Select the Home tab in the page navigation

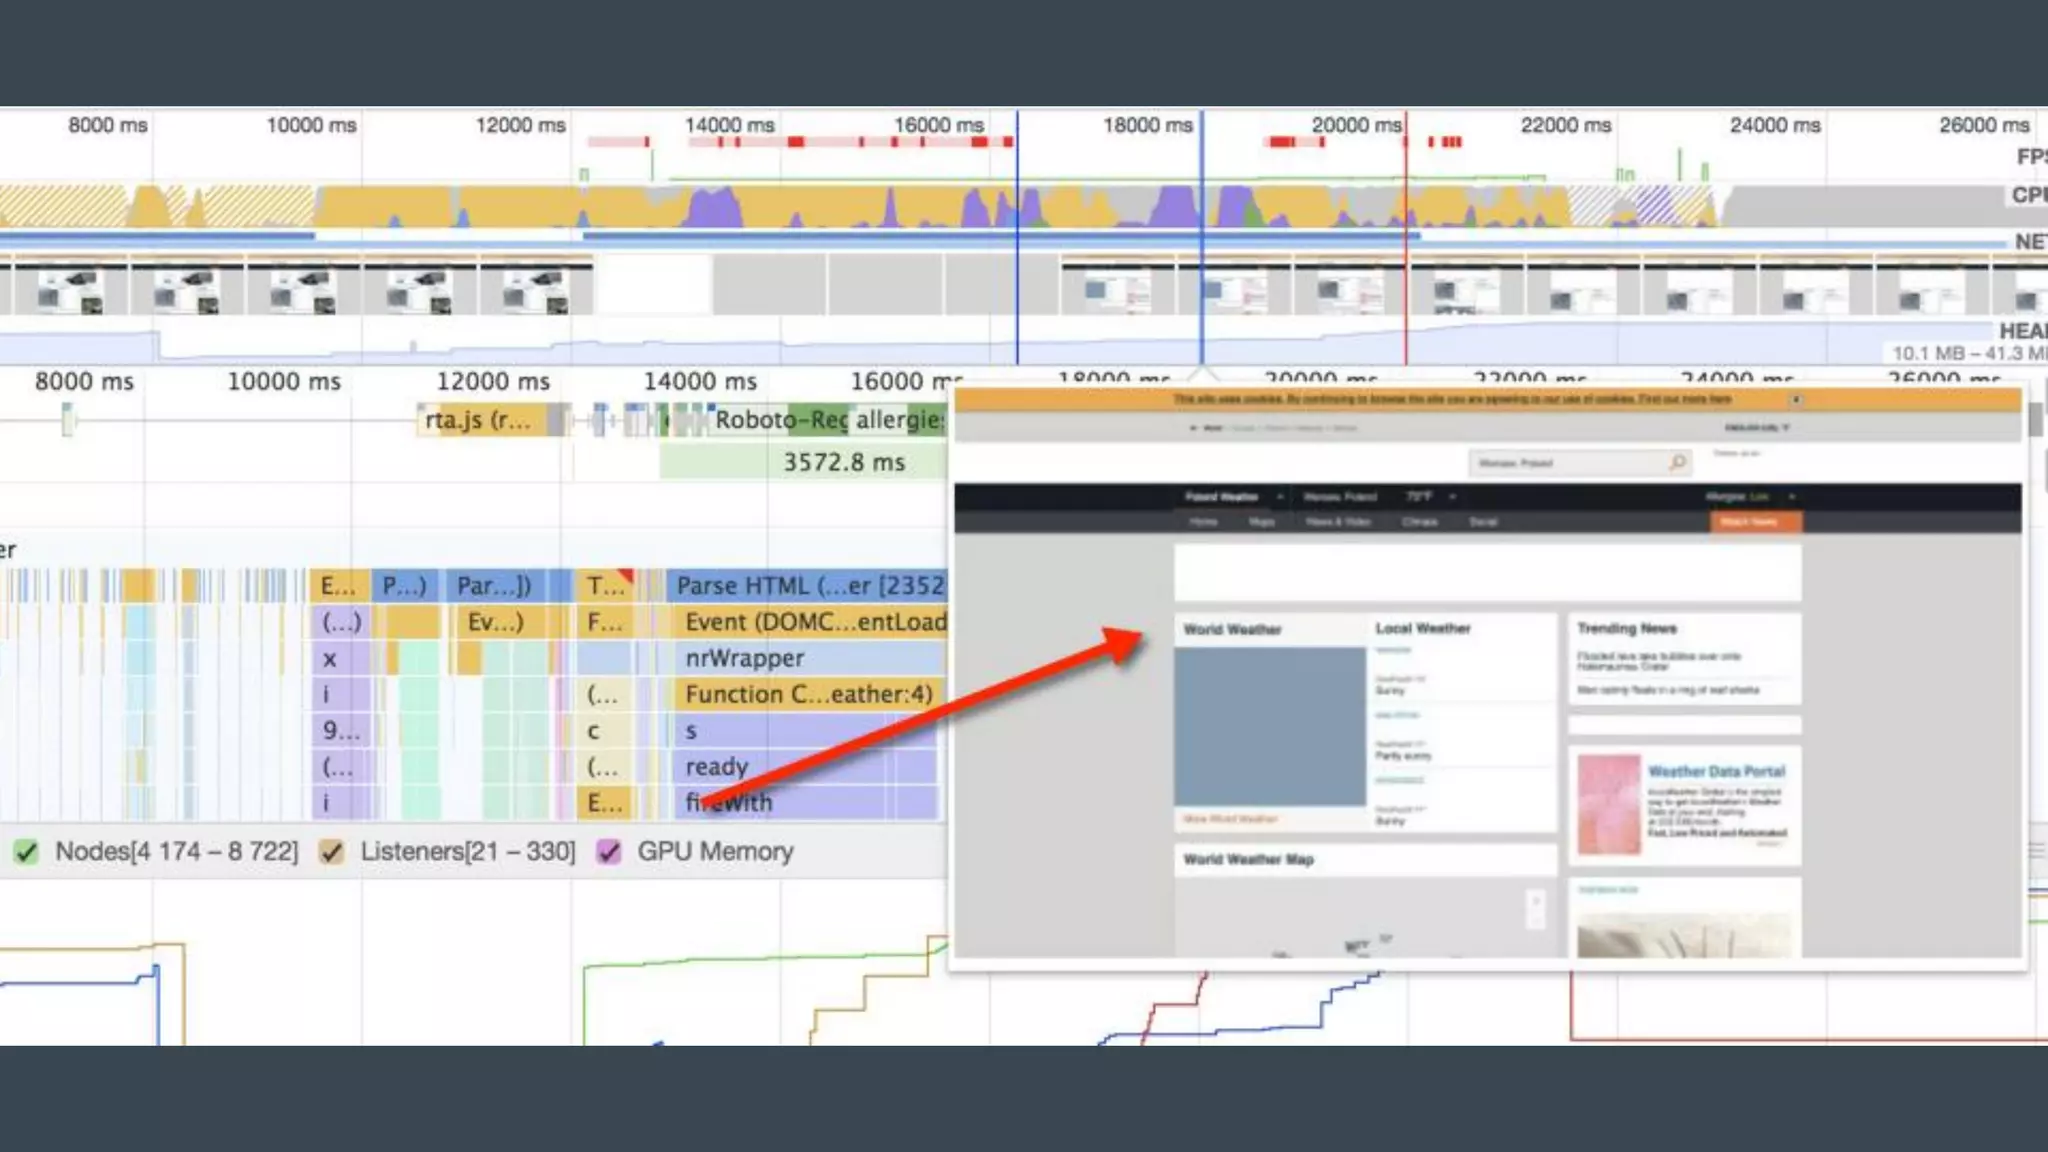(1203, 522)
